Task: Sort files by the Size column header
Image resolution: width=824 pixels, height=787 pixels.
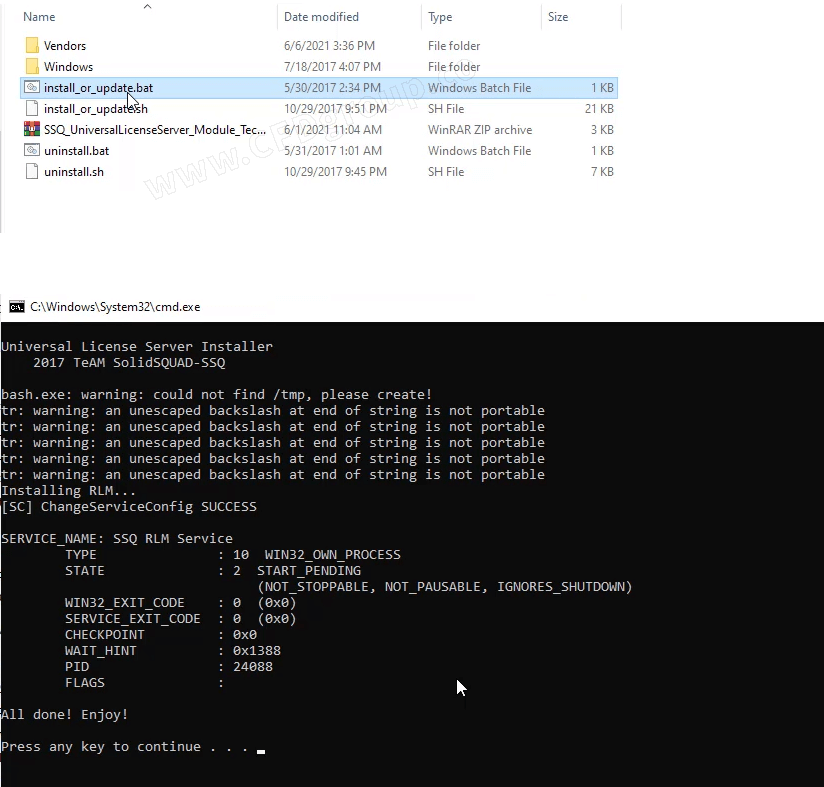Action: pos(558,17)
